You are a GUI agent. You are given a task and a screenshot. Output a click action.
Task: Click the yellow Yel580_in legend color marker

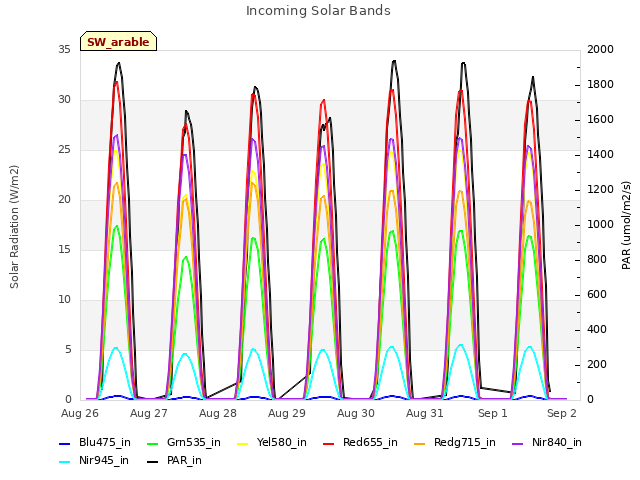coord(242,444)
